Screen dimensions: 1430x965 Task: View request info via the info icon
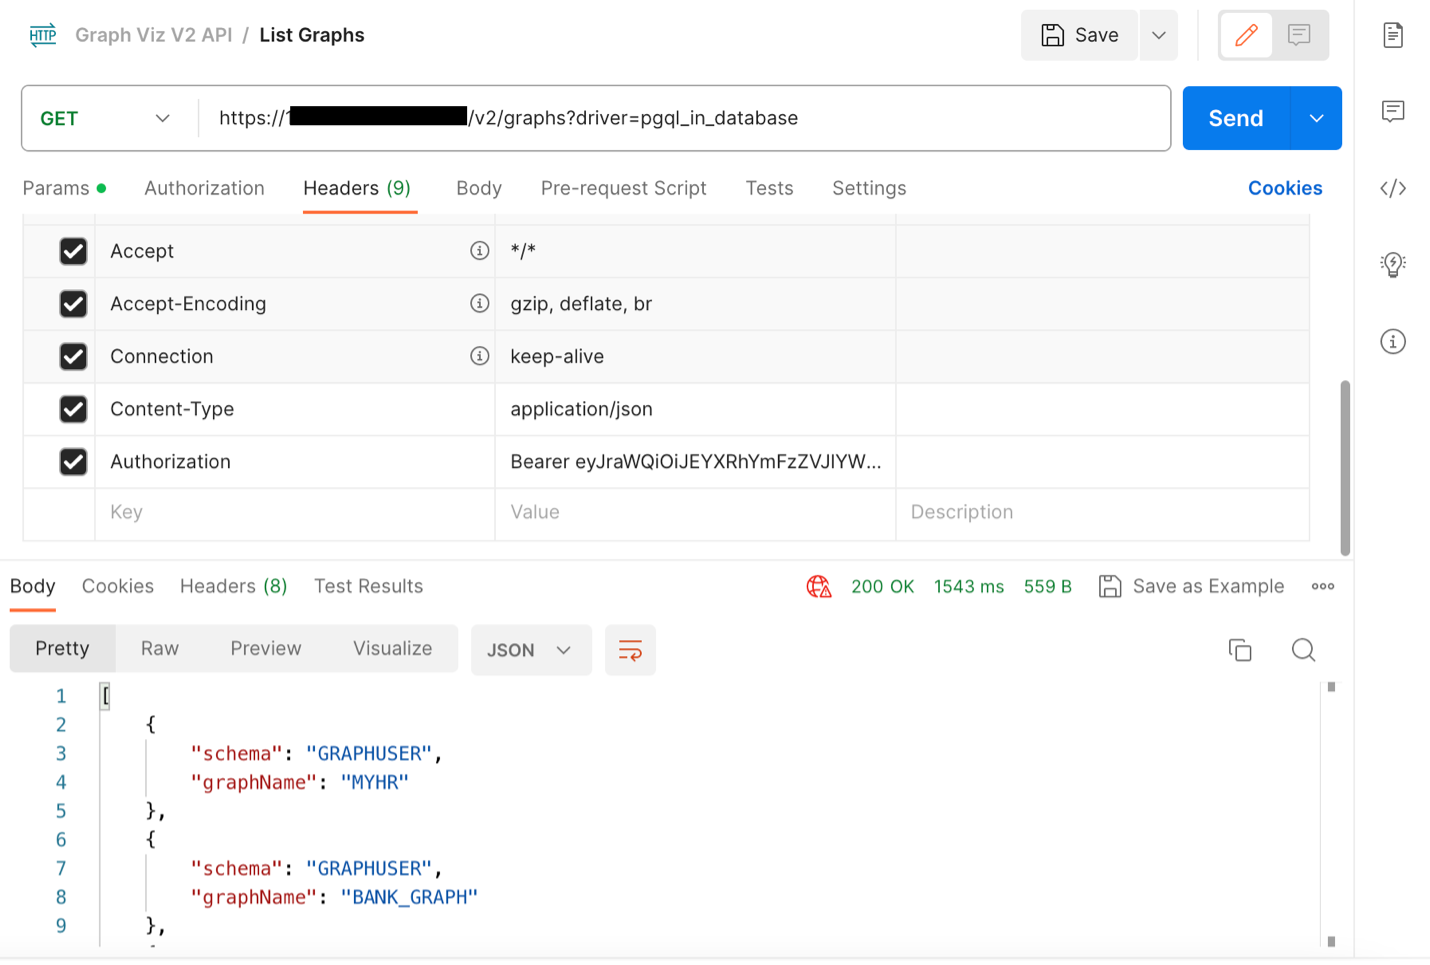coord(1393,341)
